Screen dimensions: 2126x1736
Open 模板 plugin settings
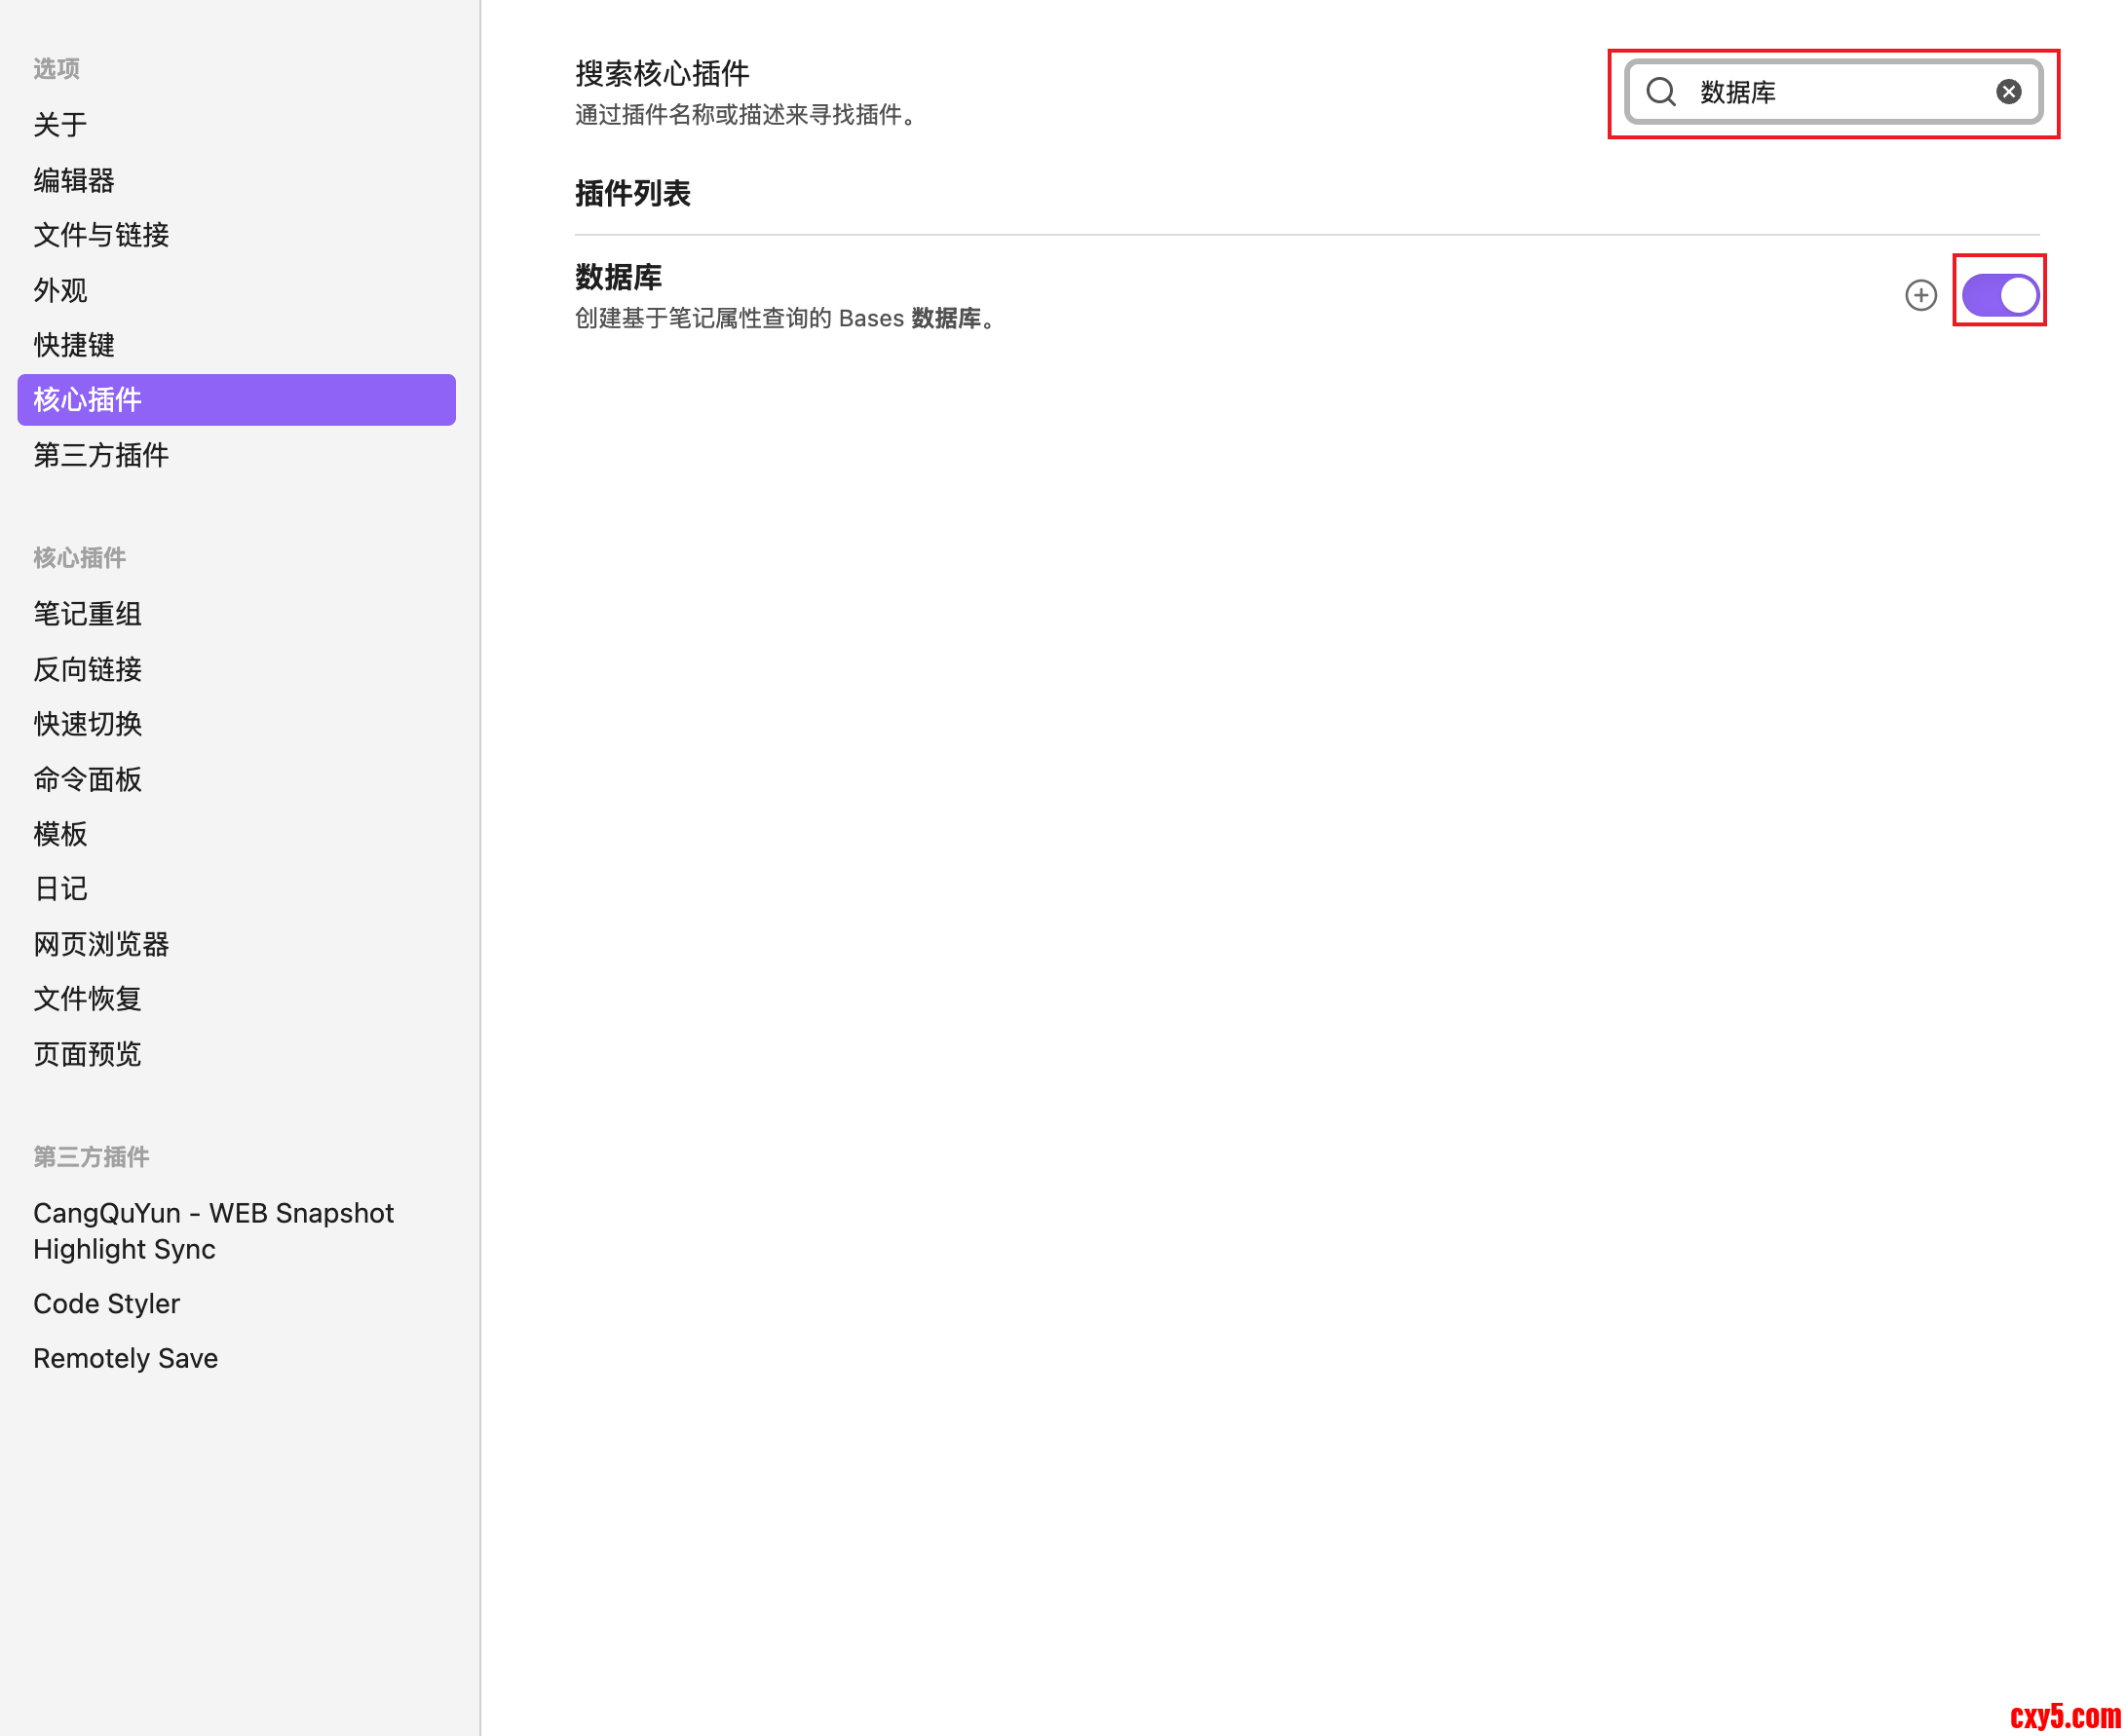[60, 834]
